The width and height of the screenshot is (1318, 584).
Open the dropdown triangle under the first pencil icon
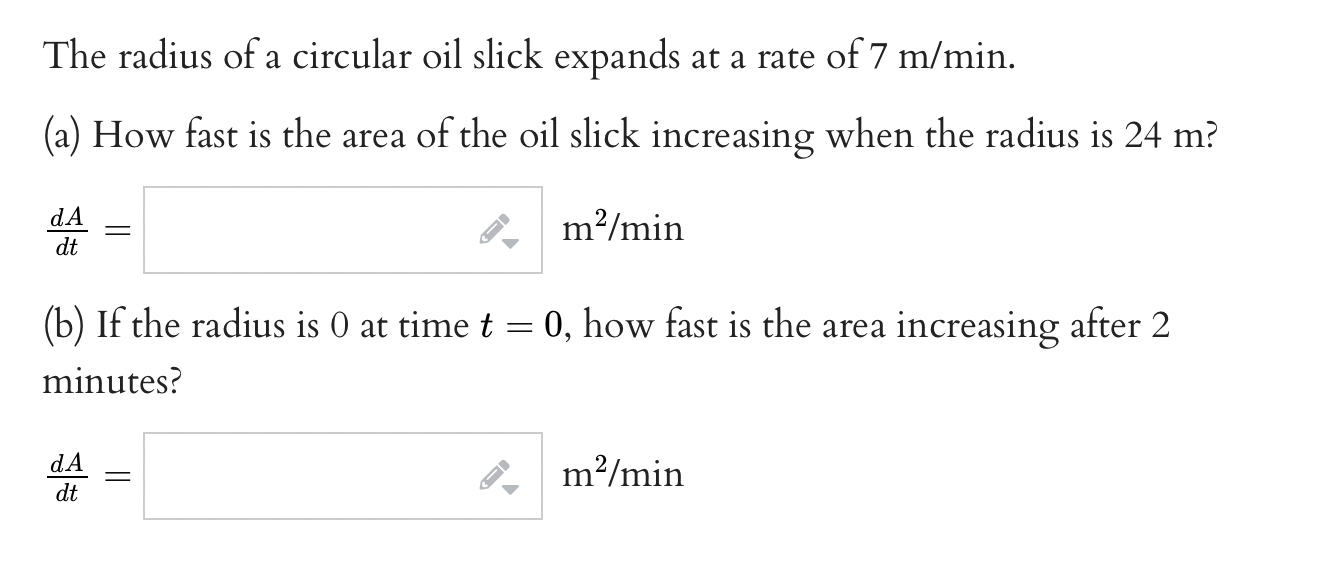[x=509, y=241]
